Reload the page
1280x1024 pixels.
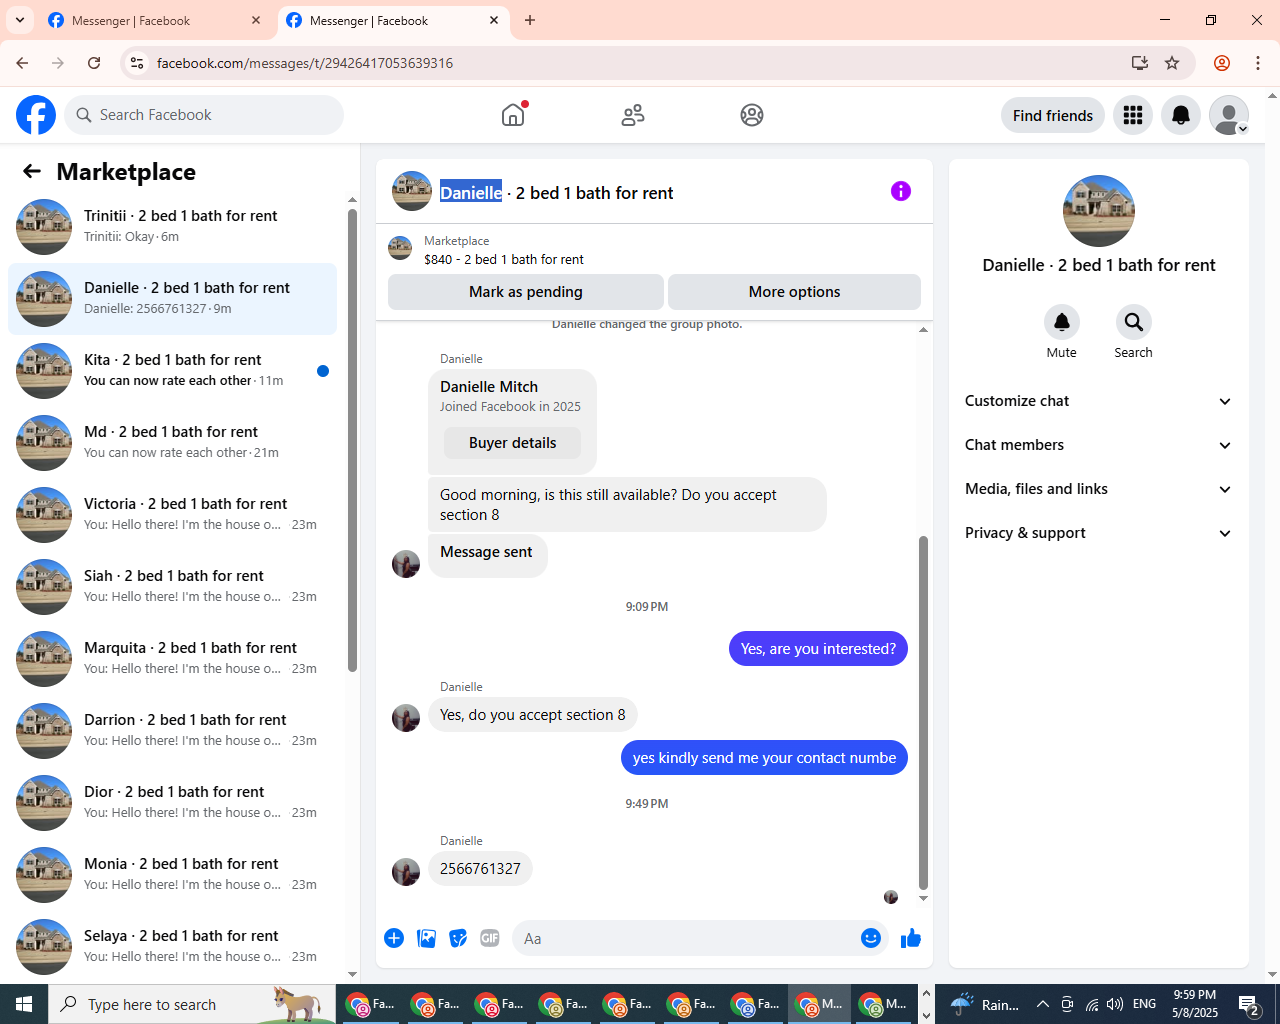coord(94,63)
